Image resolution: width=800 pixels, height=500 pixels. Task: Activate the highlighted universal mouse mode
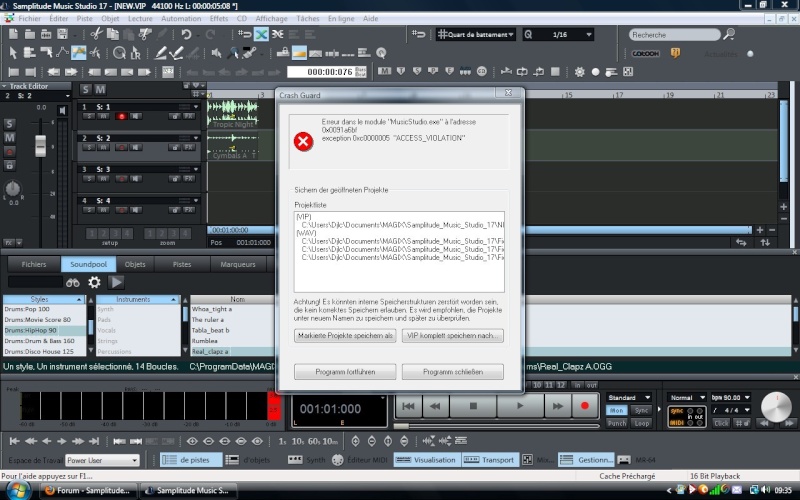[79, 53]
